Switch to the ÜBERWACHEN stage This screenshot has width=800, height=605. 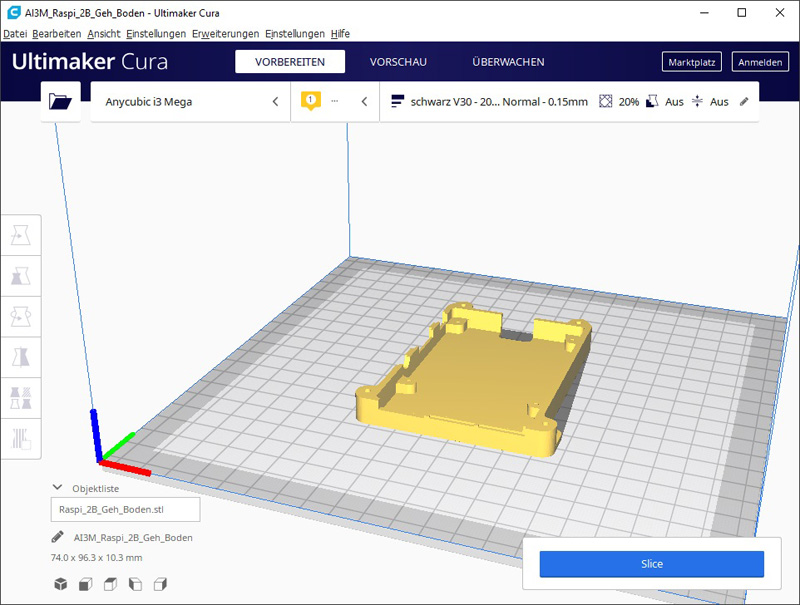[x=508, y=62]
